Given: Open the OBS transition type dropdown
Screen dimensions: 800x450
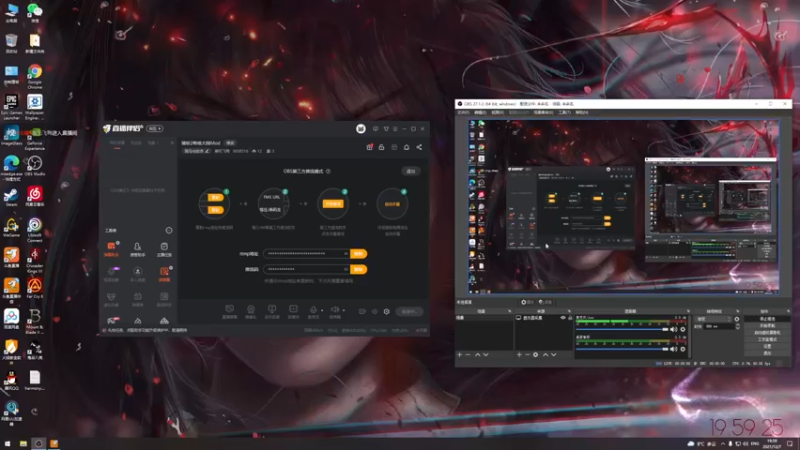Looking at the screenshot, I should [714, 319].
